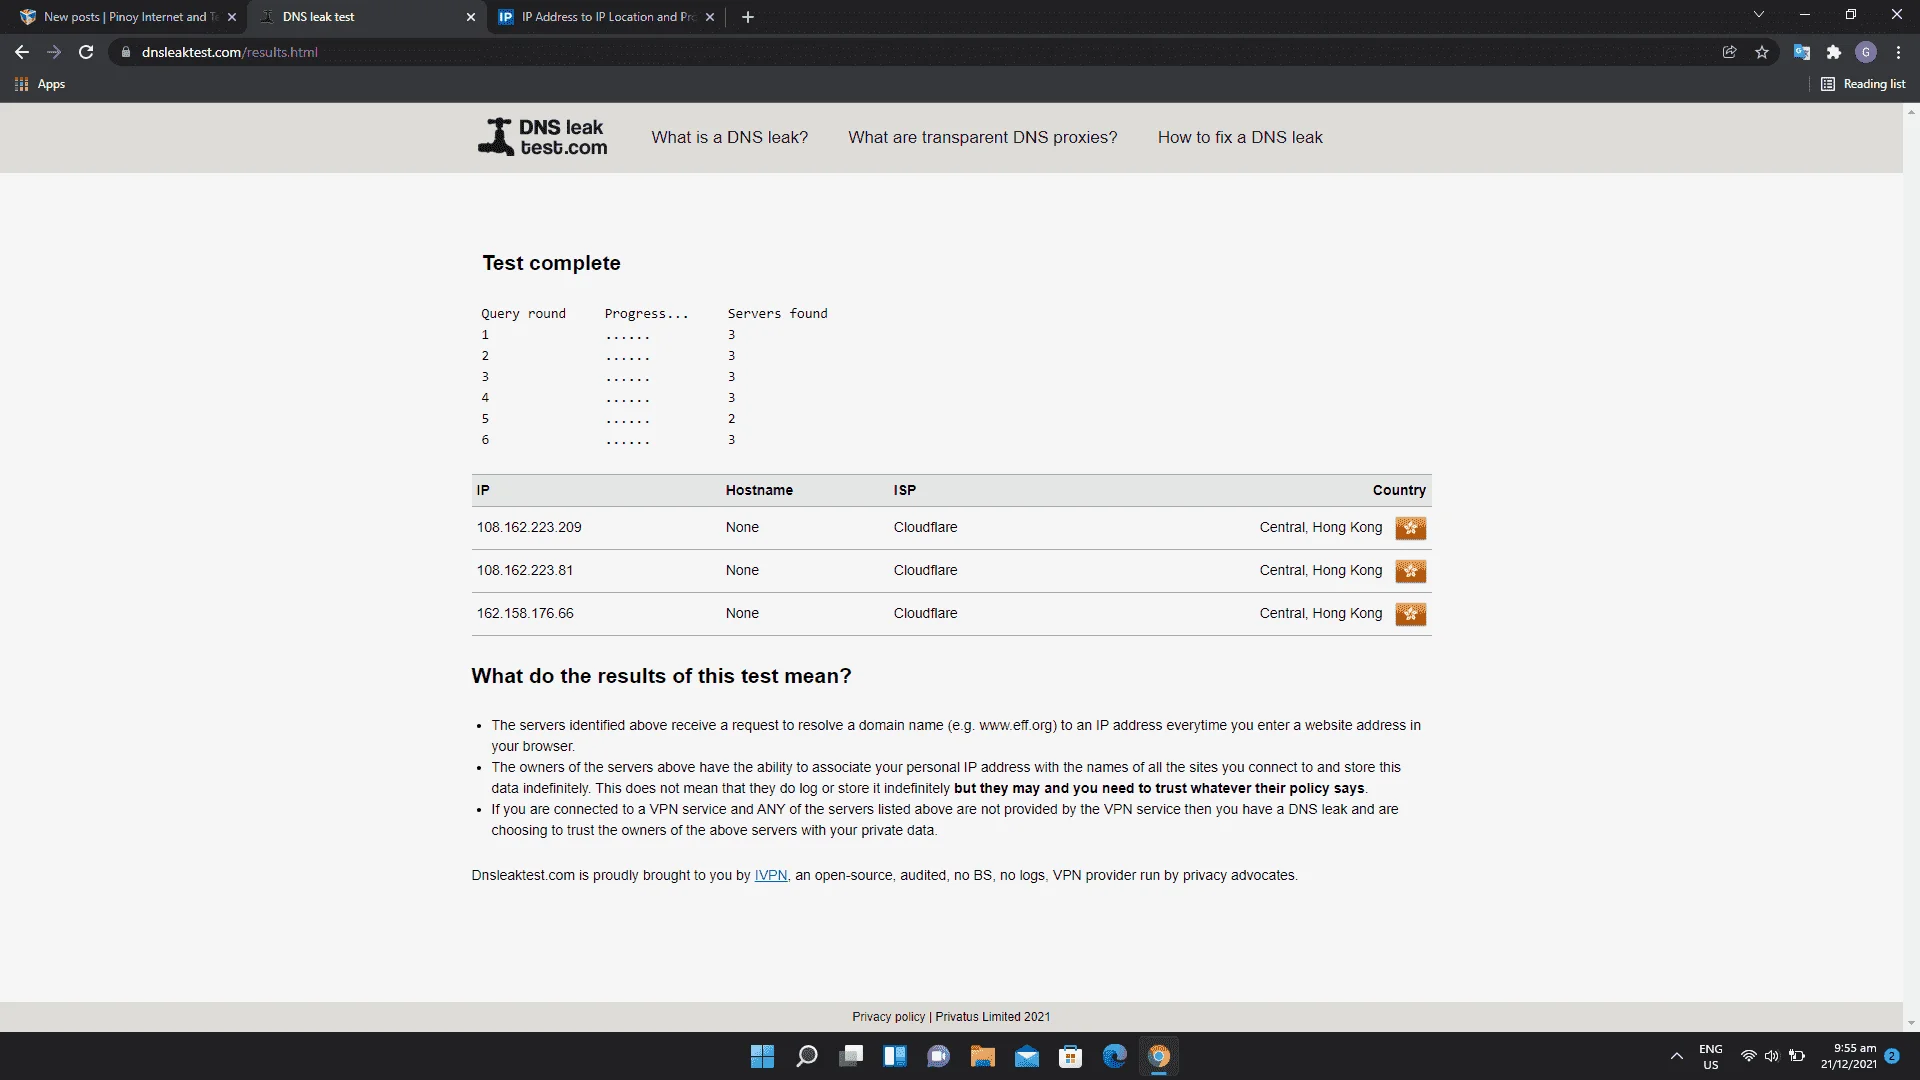Click the address bar URL field

(910, 52)
